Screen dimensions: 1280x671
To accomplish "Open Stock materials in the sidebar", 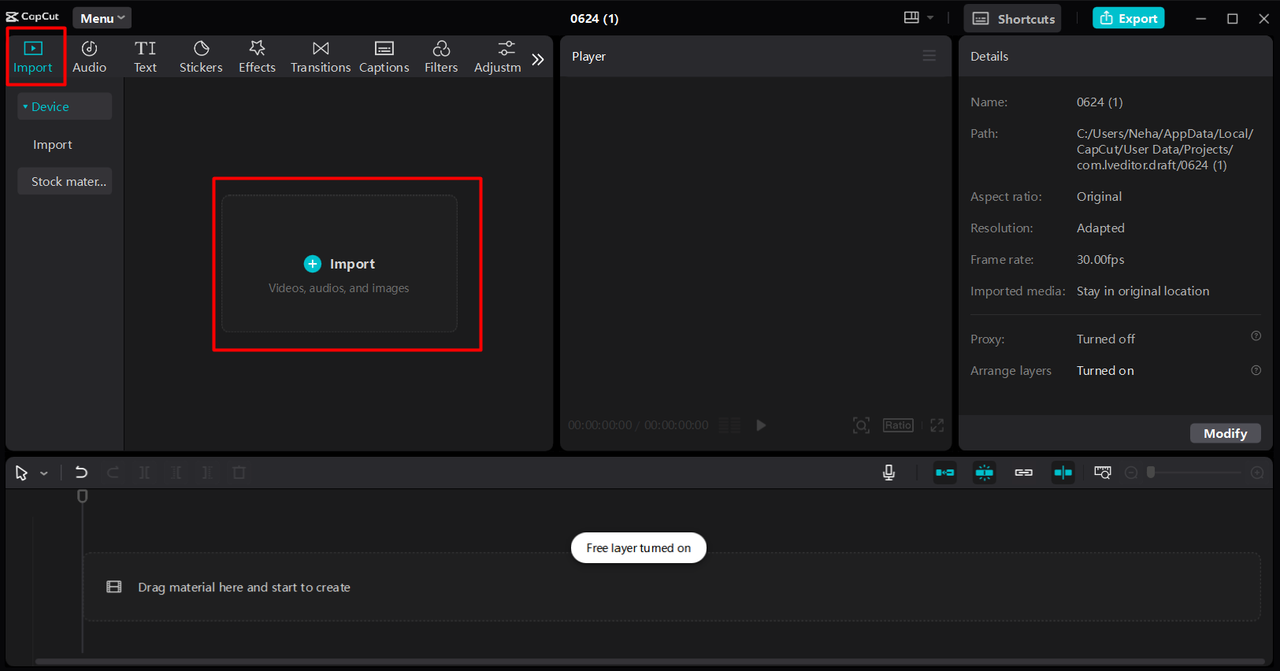I will (64, 182).
